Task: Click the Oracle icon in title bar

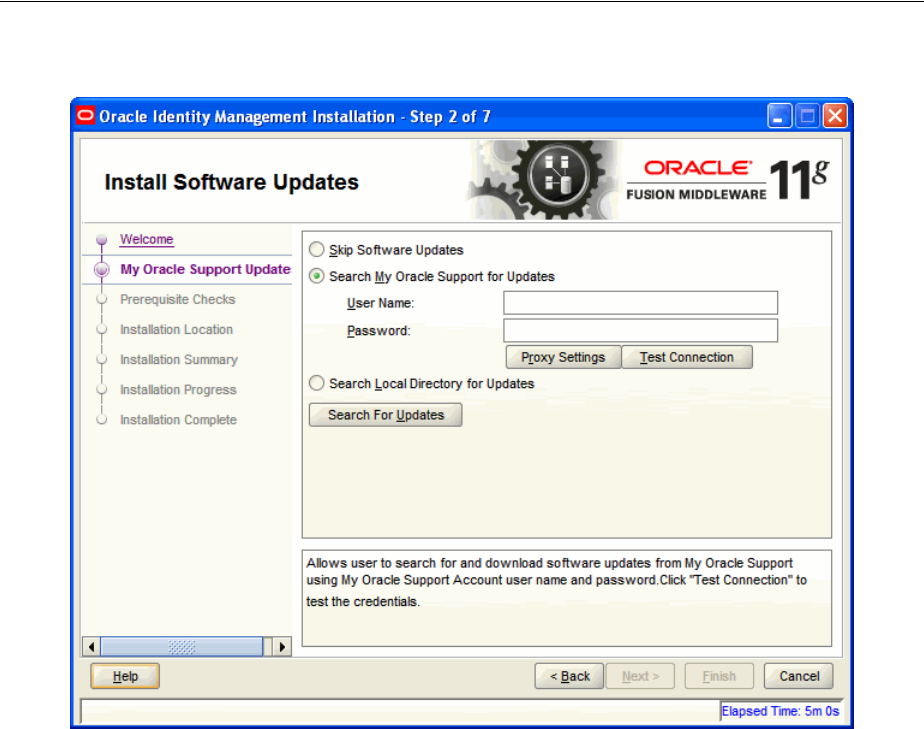Action: click(85, 116)
